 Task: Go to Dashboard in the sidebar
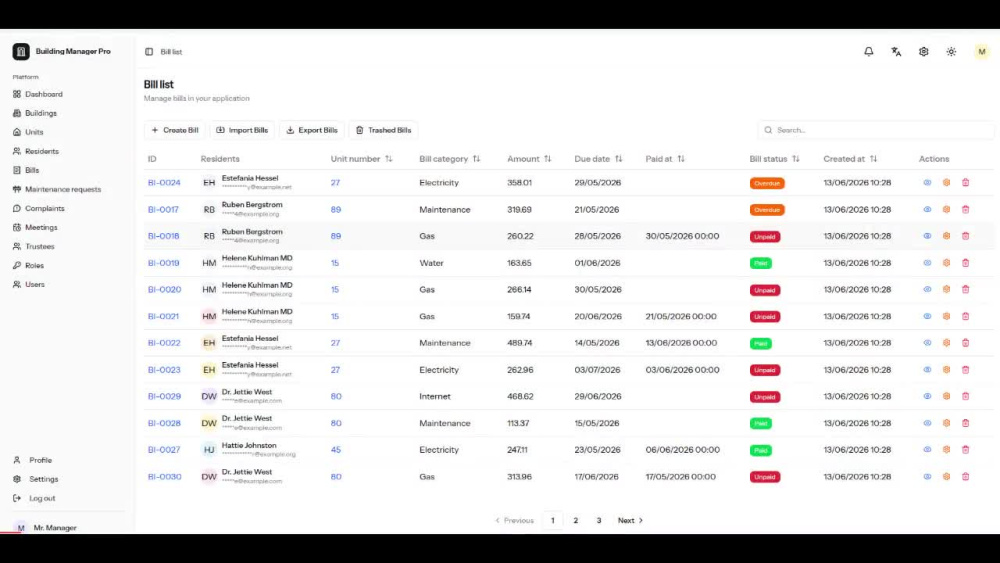[38, 94]
